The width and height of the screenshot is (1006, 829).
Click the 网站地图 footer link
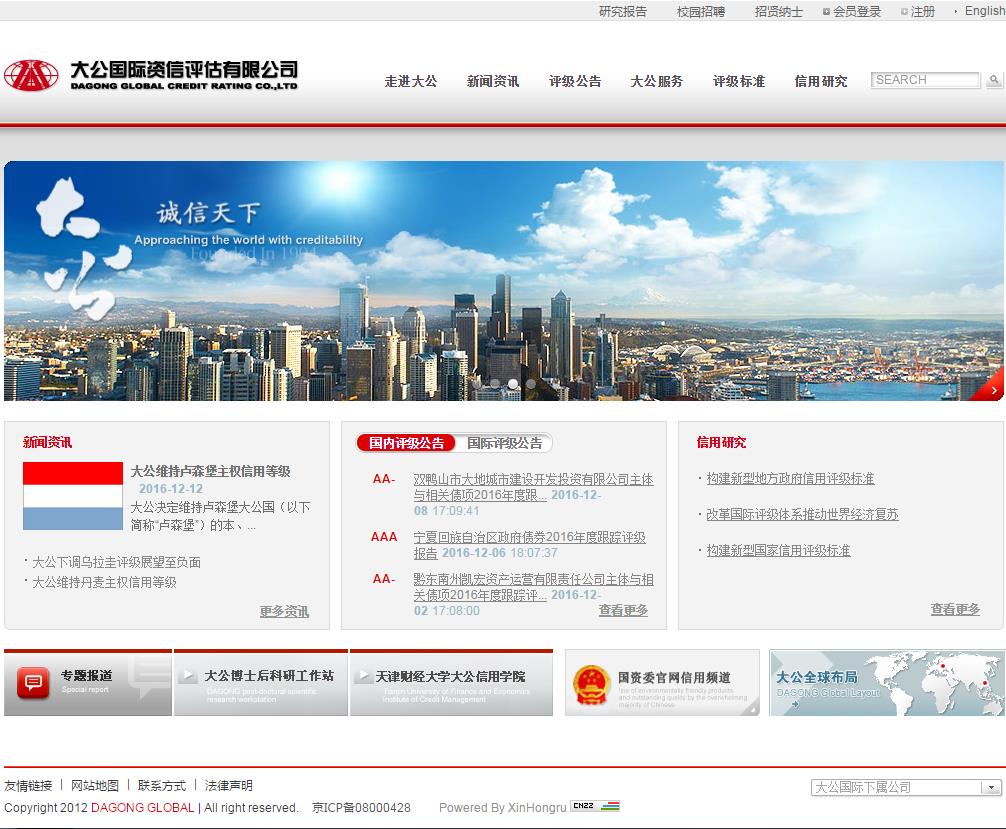(95, 785)
